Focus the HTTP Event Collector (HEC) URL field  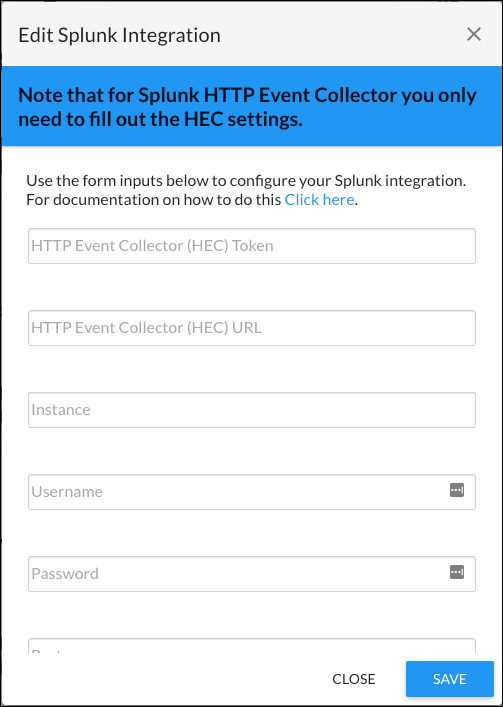click(252, 328)
